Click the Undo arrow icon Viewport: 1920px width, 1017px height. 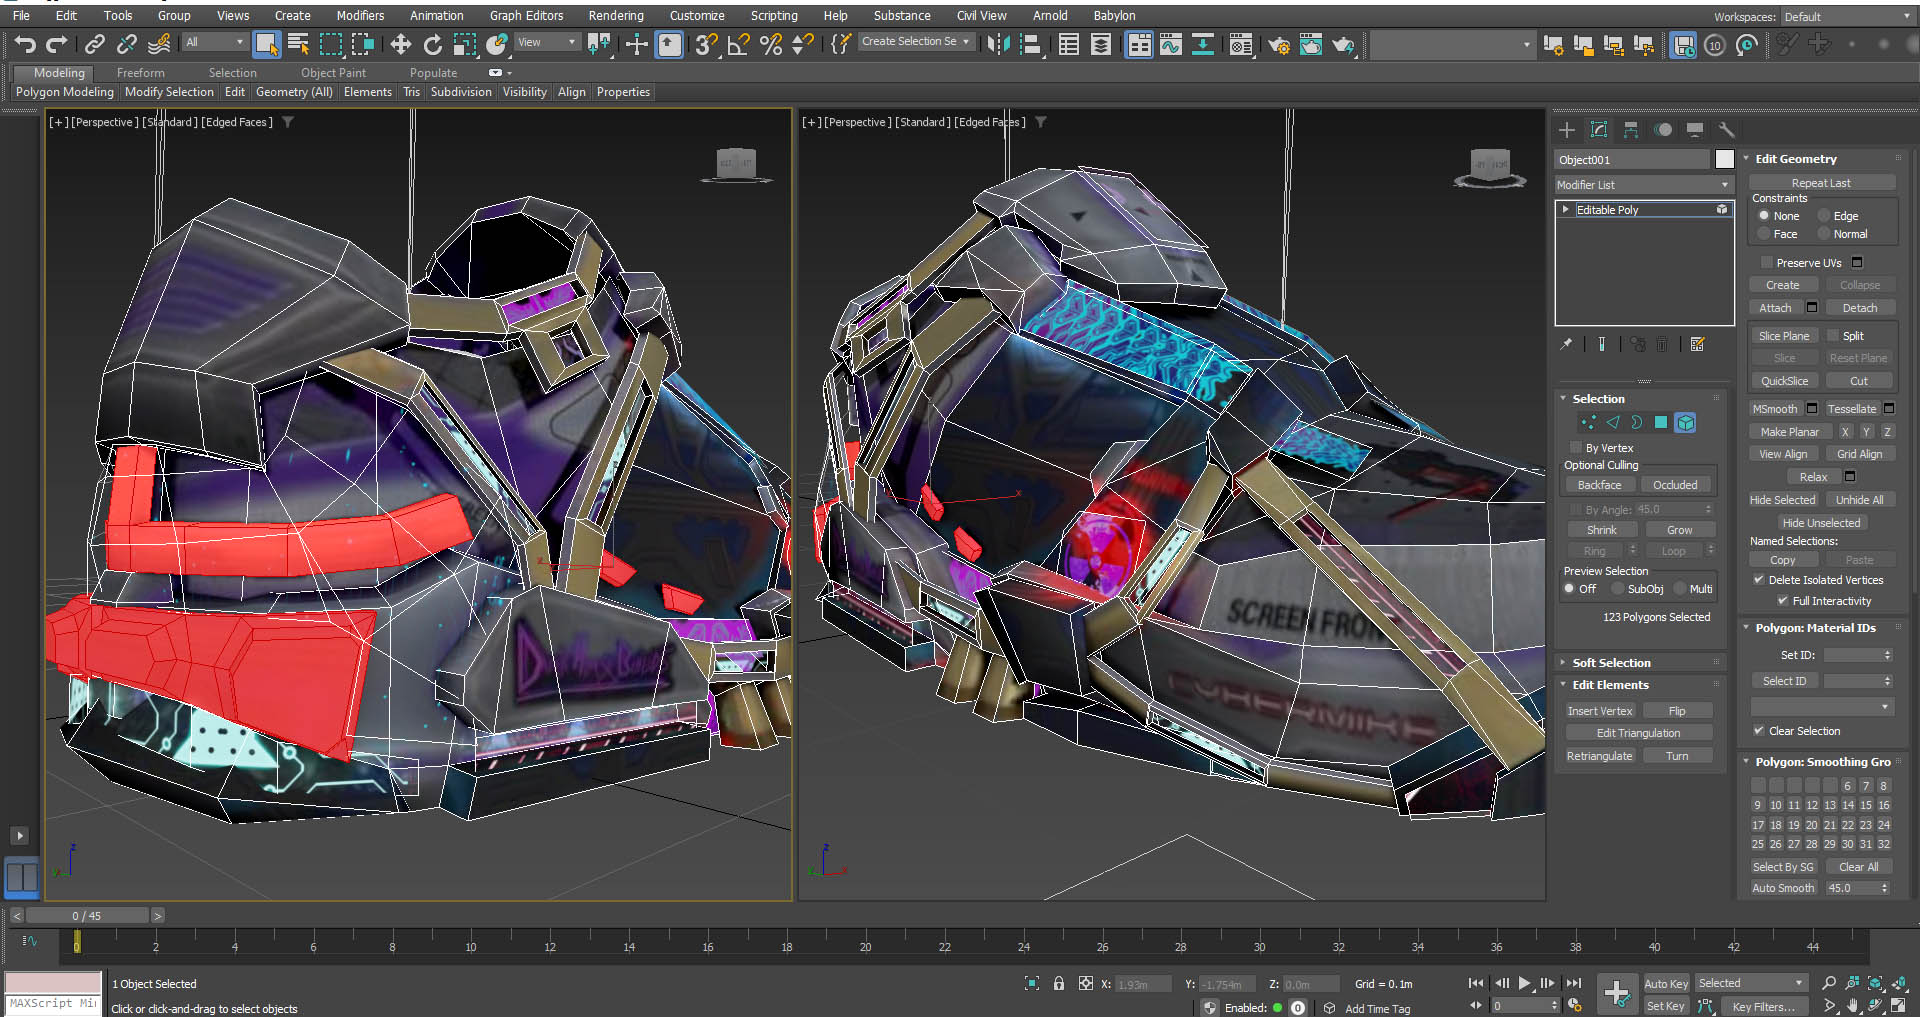[25, 44]
